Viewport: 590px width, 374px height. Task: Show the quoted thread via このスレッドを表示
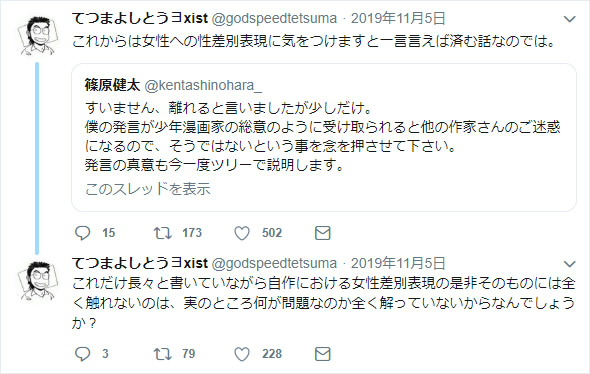148,189
